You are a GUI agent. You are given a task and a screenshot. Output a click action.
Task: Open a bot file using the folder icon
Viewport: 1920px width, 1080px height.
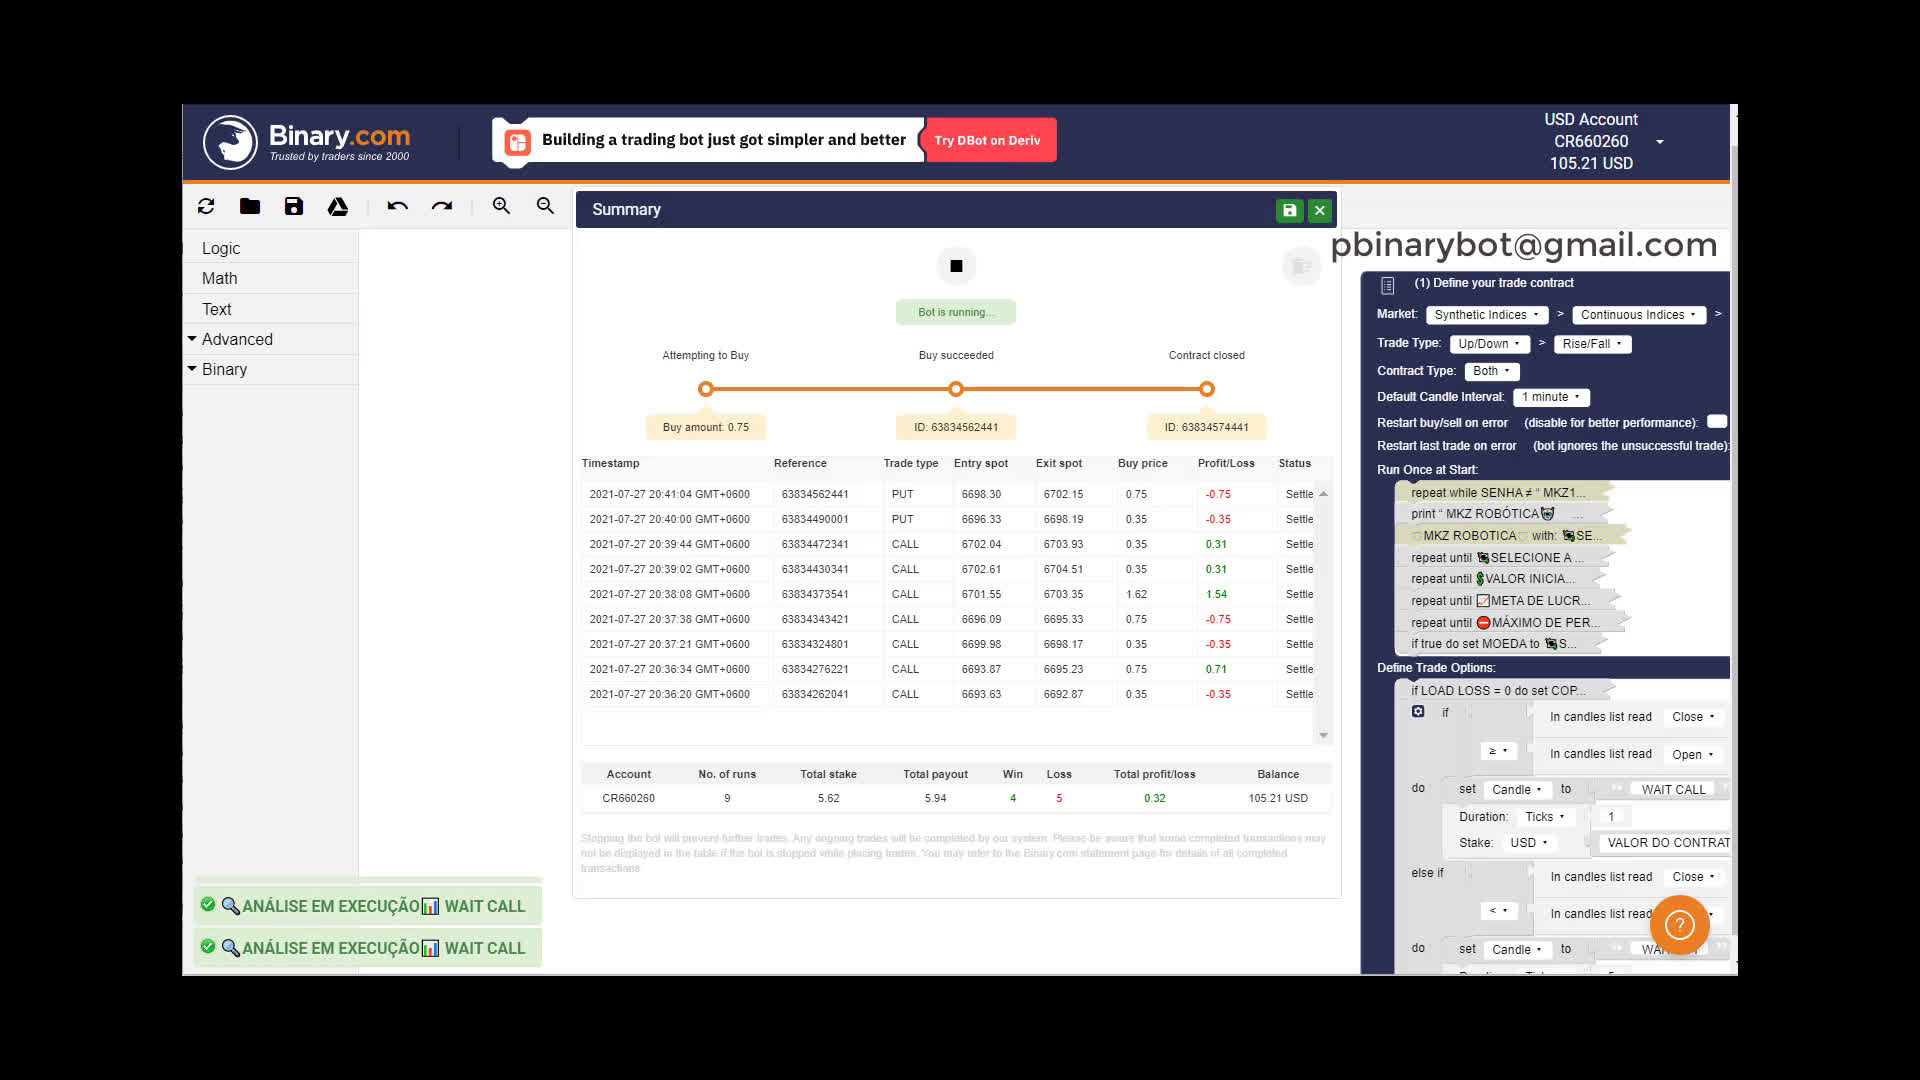tap(250, 206)
